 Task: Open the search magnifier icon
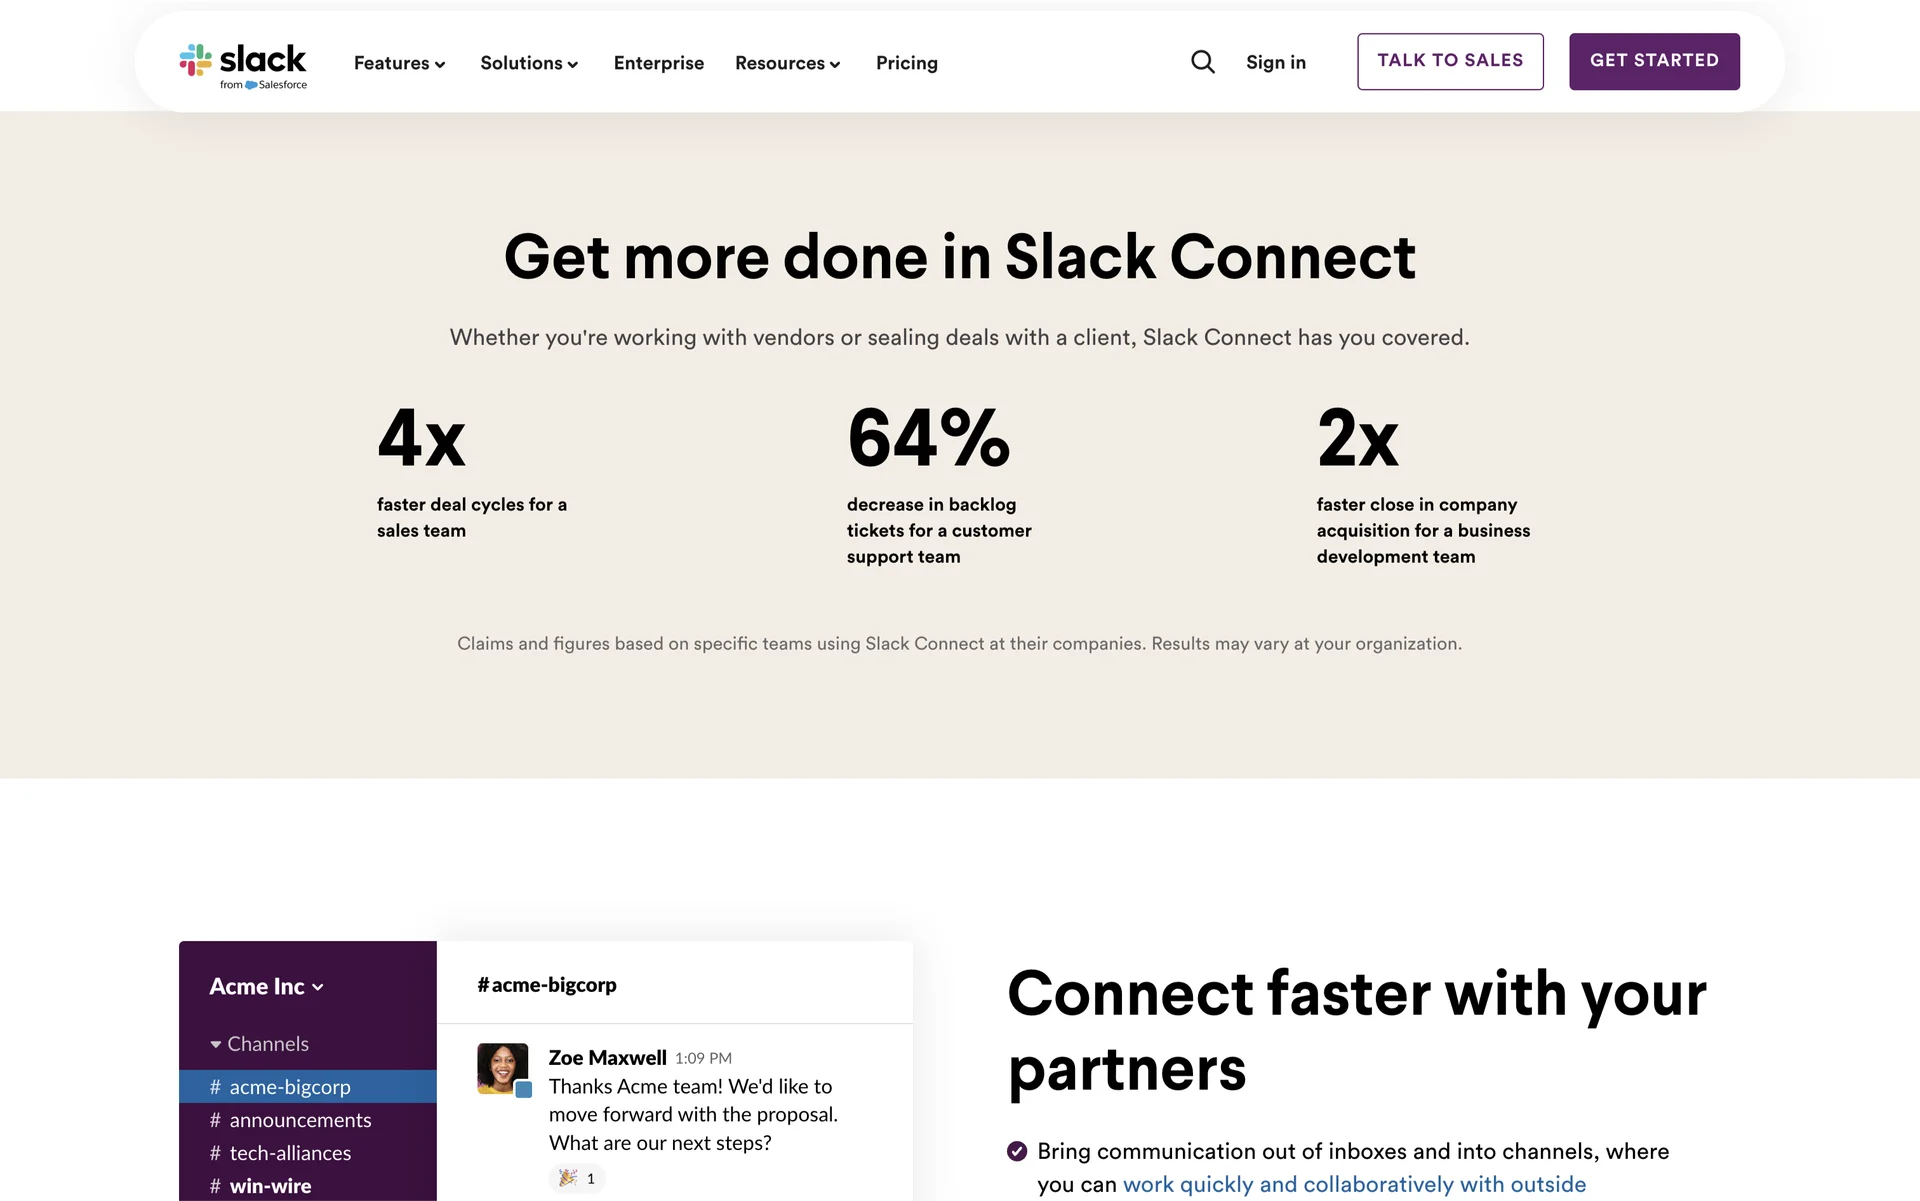[1203, 62]
